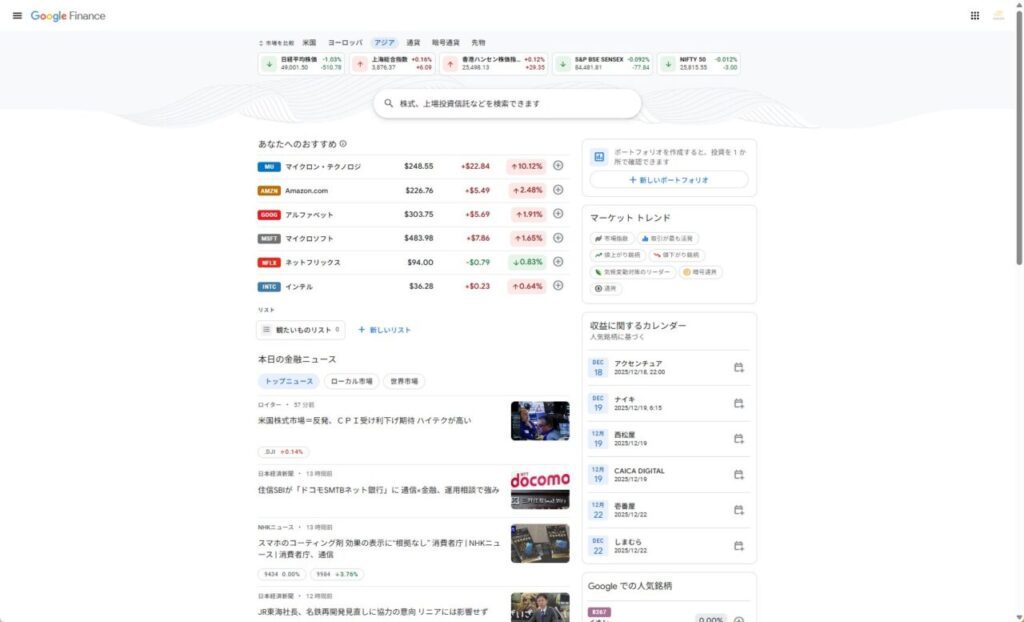Add しまむら earnings to calendar
Screen dimensions: 1024x622
pos(739,546)
